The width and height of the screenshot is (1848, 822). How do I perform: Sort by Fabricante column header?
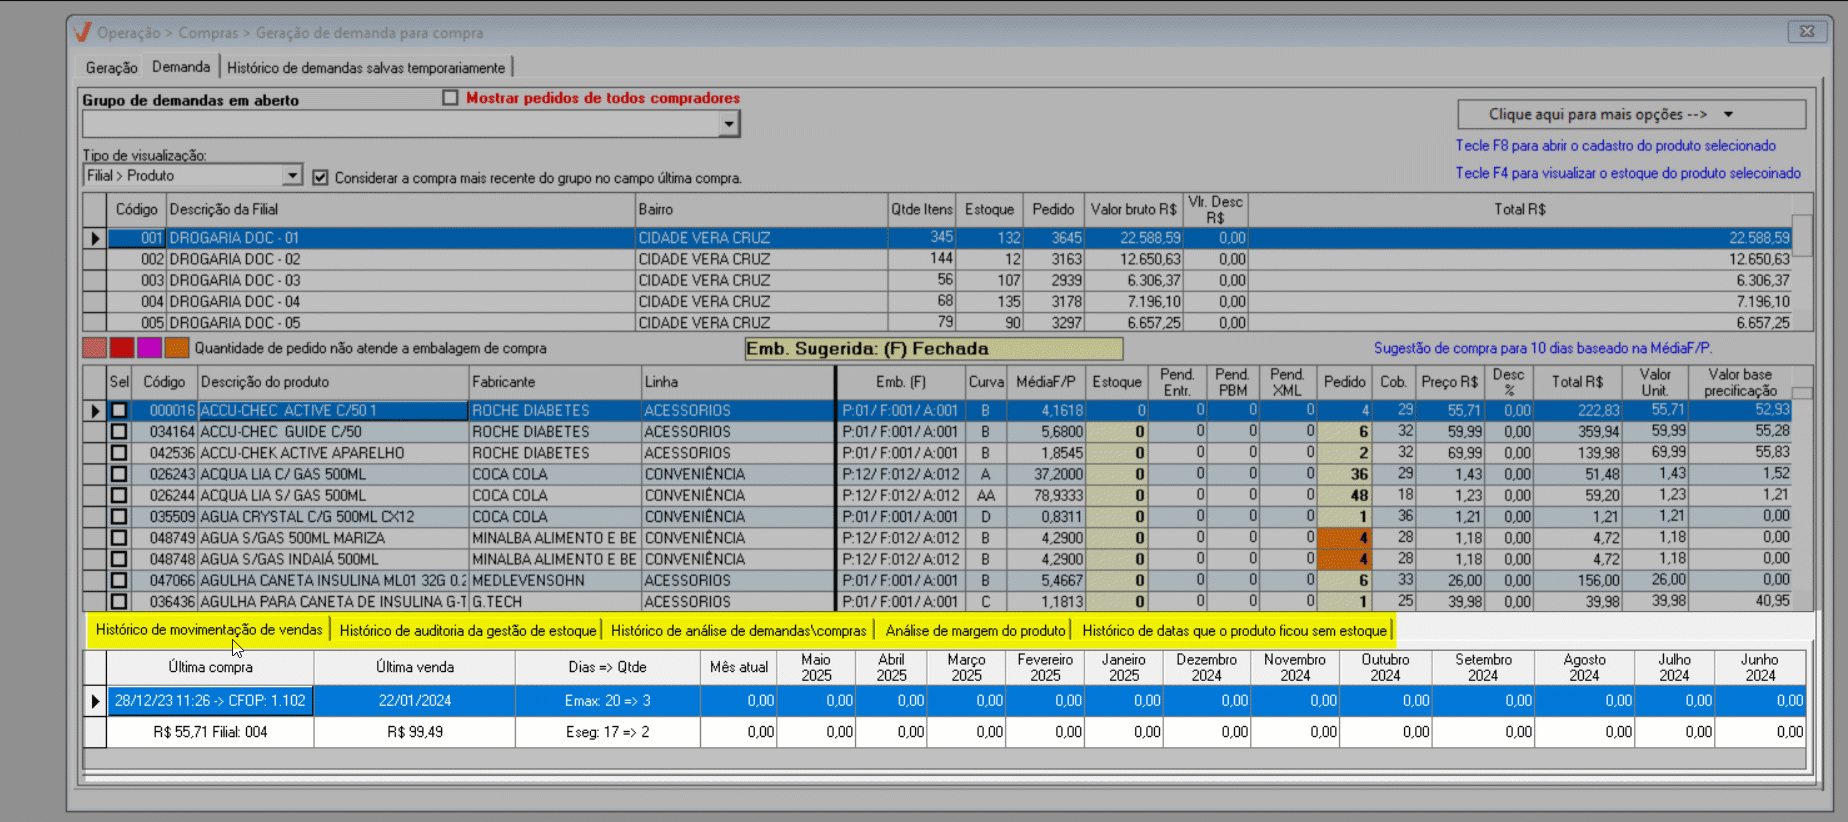pyautogui.click(x=555, y=382)
